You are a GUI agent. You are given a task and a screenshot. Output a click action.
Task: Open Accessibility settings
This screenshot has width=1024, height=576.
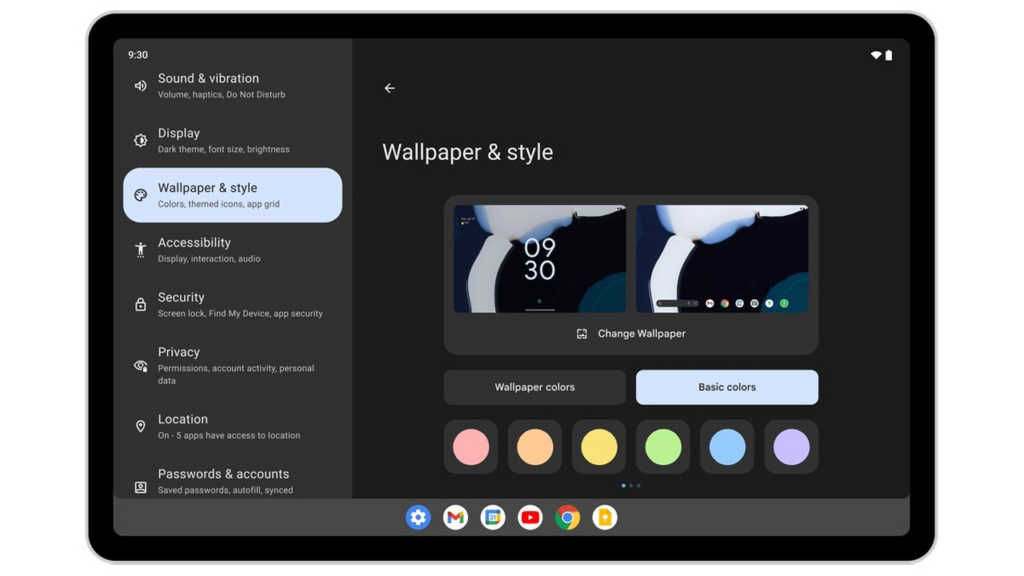pos(232,250)
